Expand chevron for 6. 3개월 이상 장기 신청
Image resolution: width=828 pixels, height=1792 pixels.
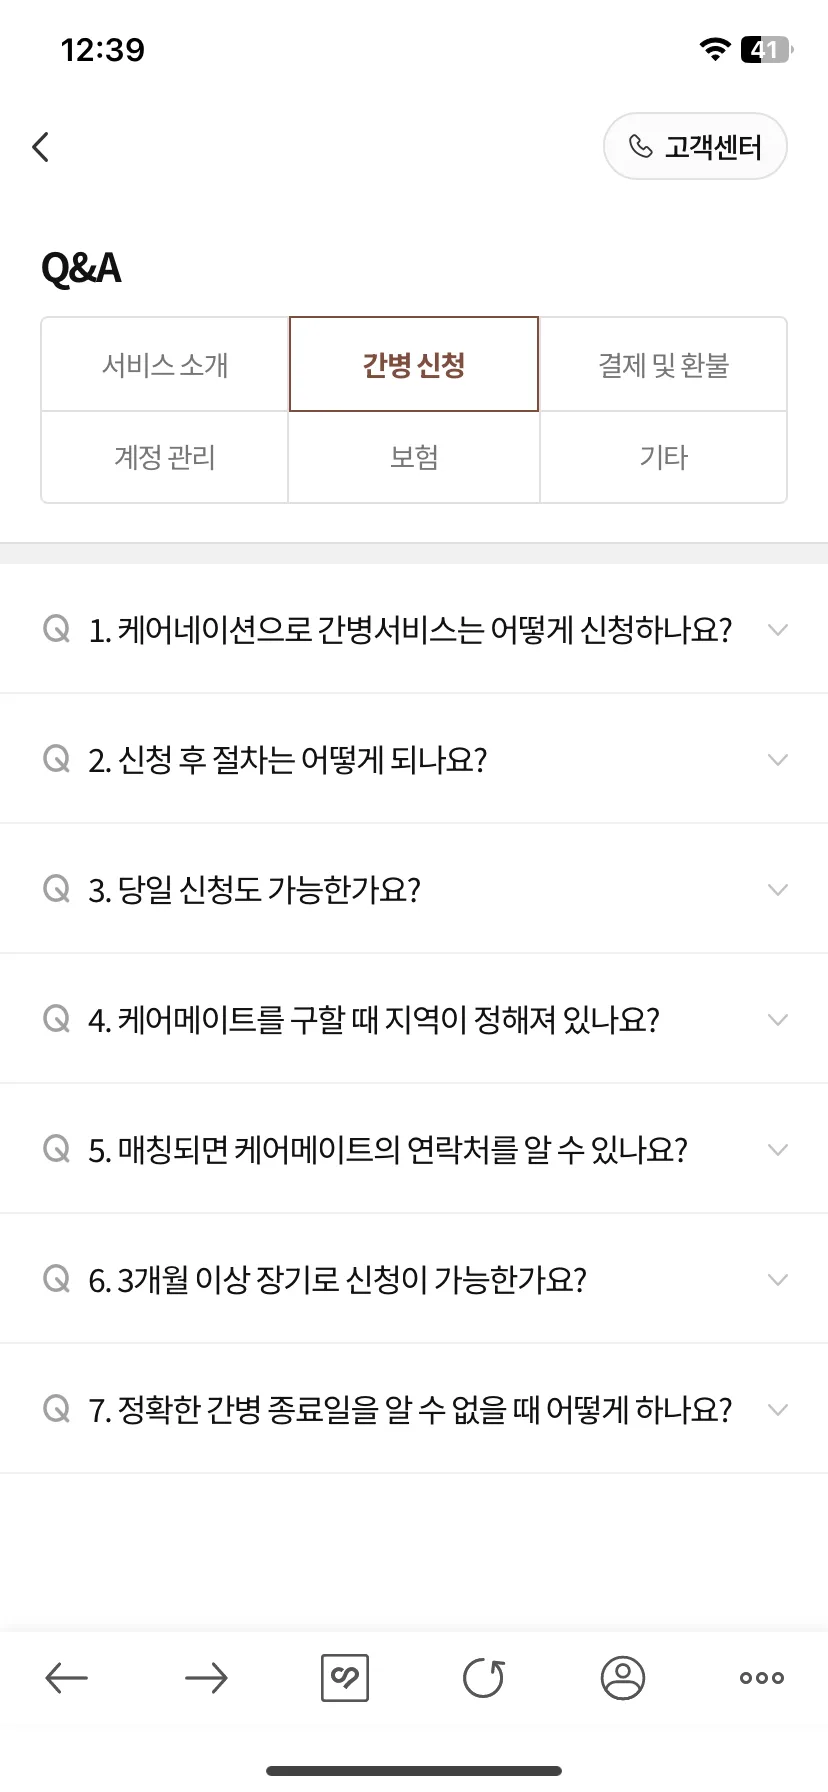tap(778, 1280)
